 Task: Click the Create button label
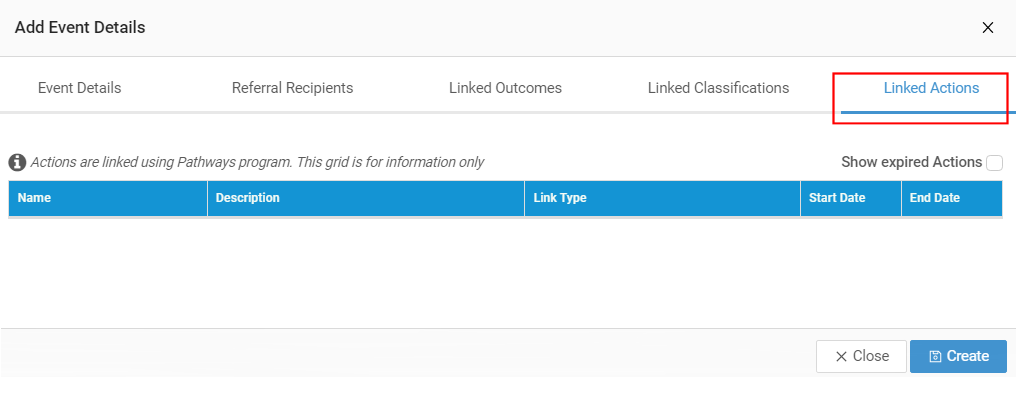tap(967, 356)
